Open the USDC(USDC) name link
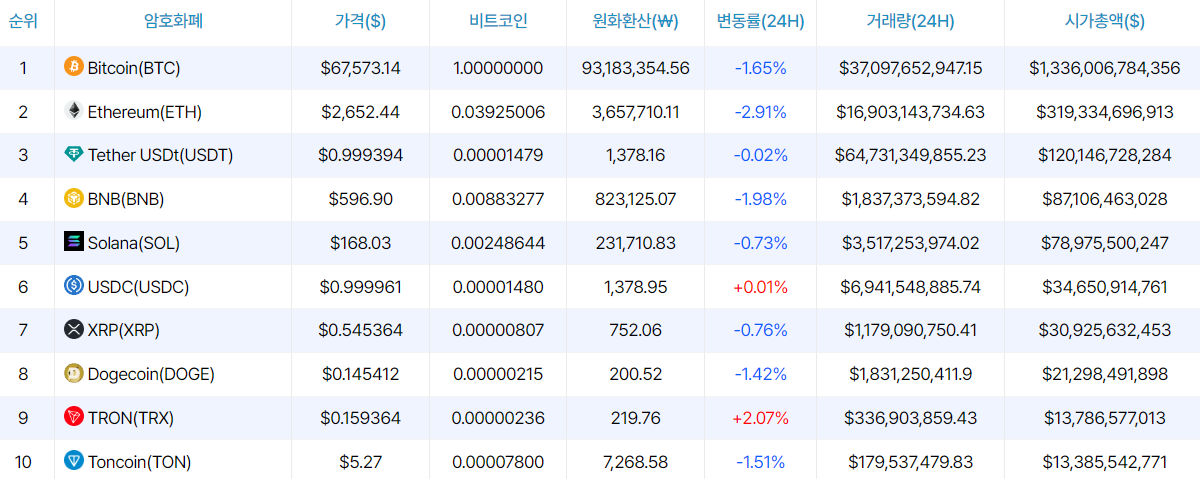Screen dimensions: 1200x479 [138, 287]
